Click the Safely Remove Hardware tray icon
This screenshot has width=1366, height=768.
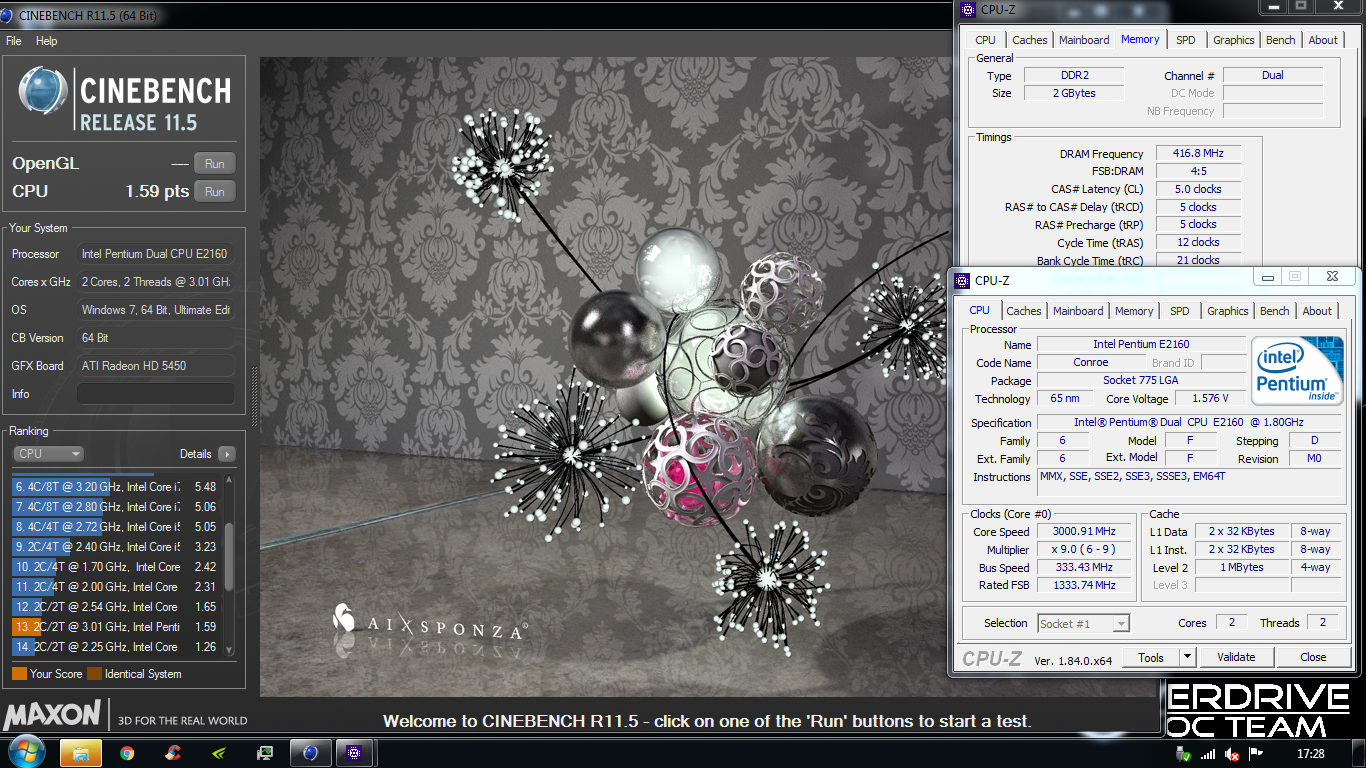point(1186,754)
